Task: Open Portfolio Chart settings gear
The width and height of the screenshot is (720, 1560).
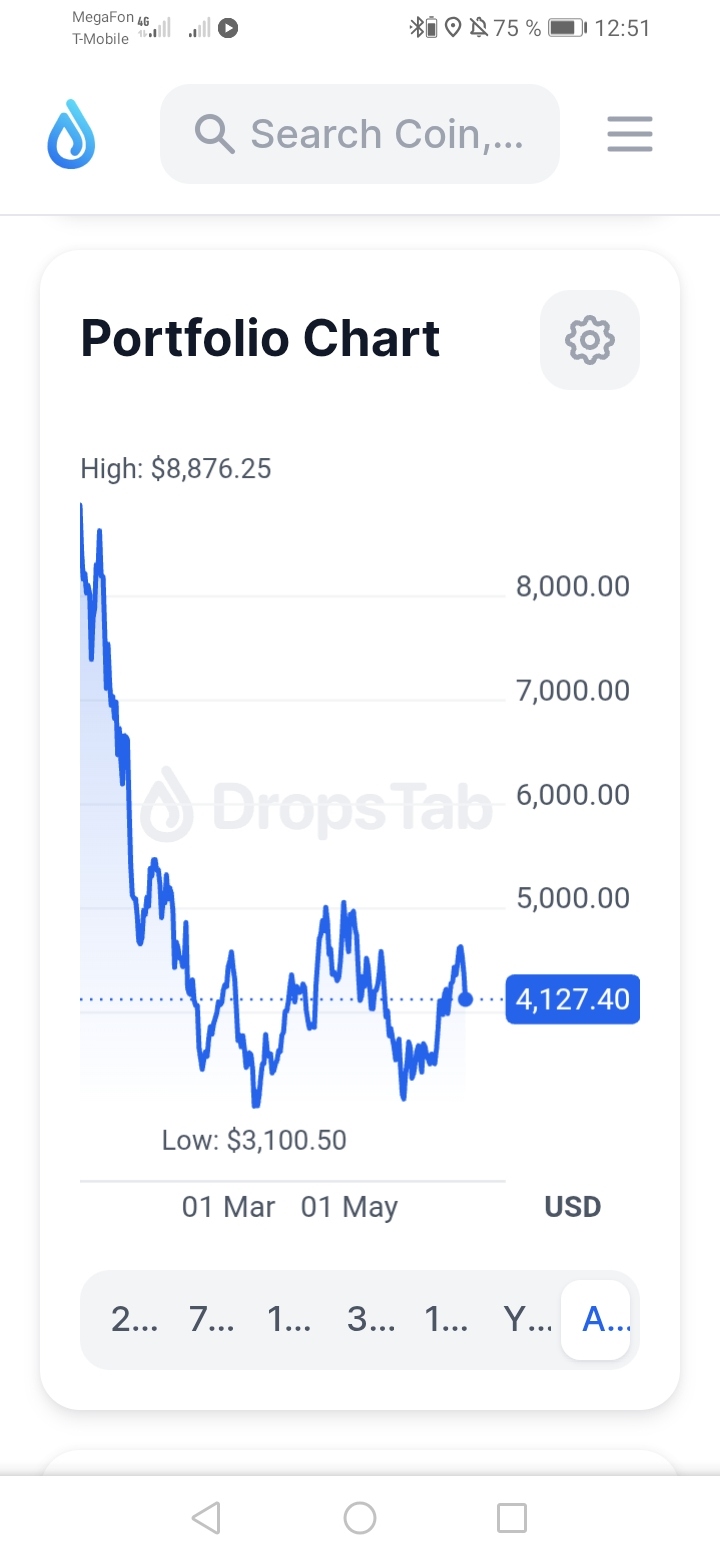Action: pyautogui.click(x=589, y=340)
